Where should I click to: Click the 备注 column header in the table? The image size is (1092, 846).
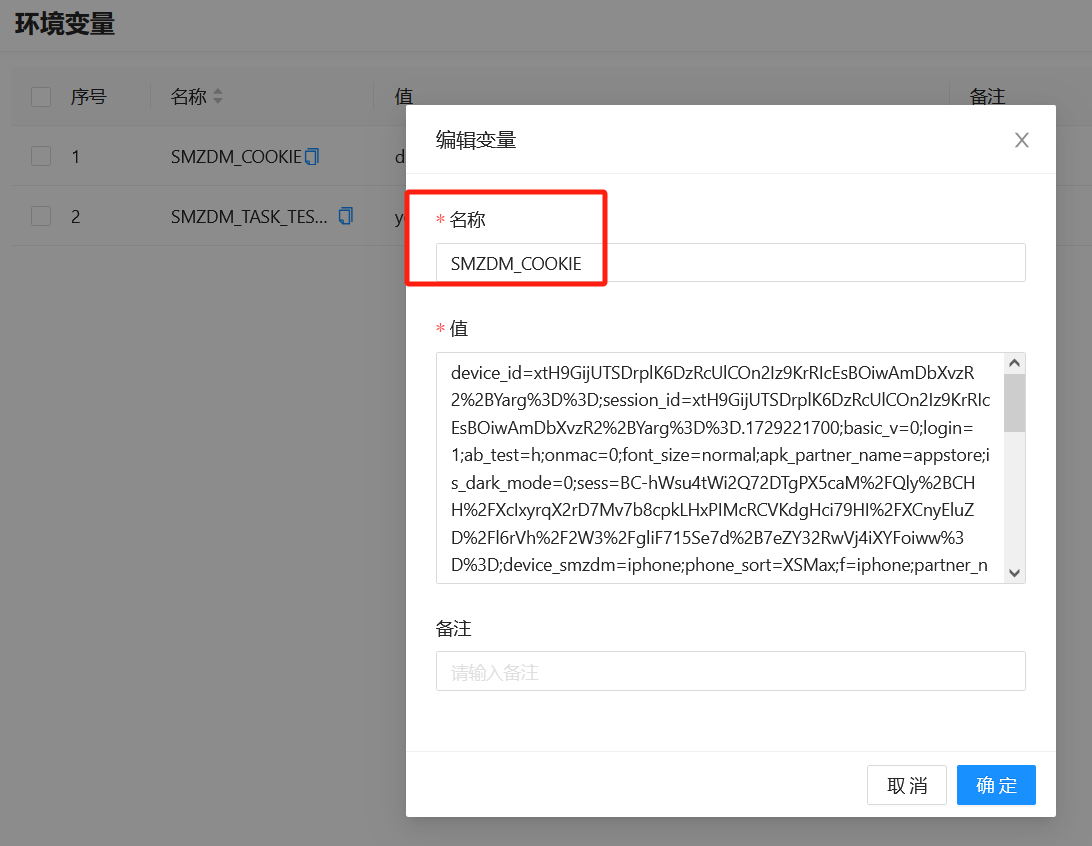tap(988, 97)
